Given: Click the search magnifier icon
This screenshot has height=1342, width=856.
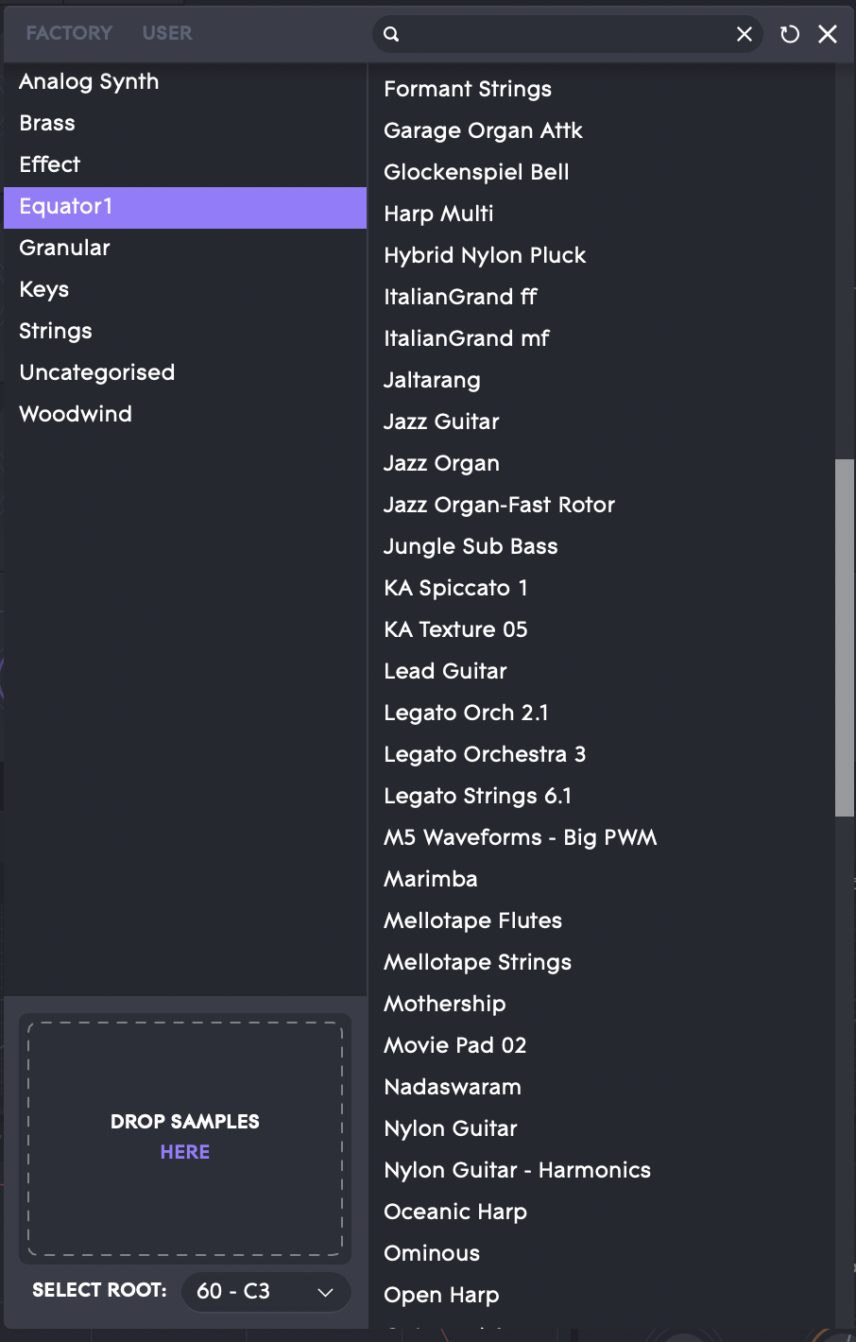Looking at the screenshot, I should 391,34.
